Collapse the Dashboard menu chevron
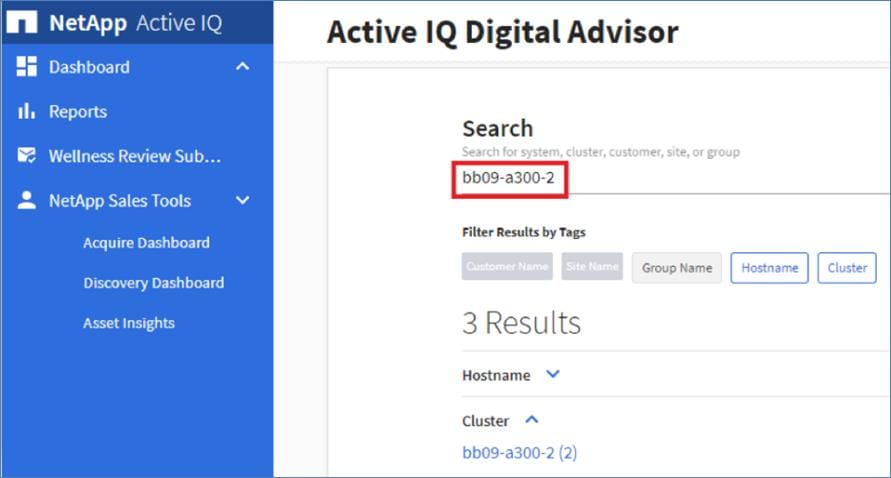Screen dimensions: 891x478 coord(243,66)
